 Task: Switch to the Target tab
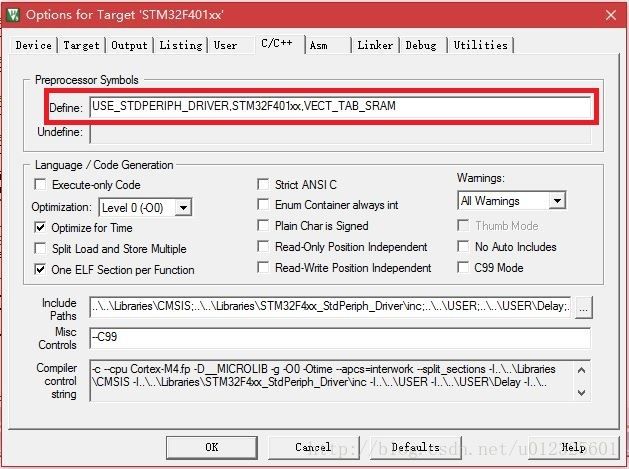(81, 45)
